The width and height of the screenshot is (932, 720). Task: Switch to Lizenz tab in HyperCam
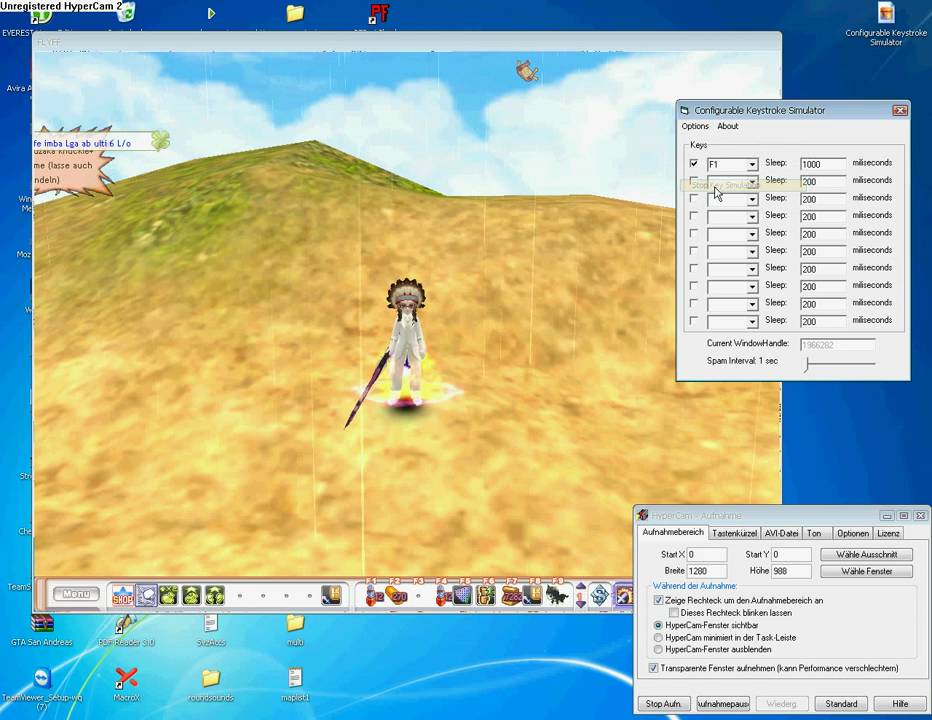pos(888,533)
